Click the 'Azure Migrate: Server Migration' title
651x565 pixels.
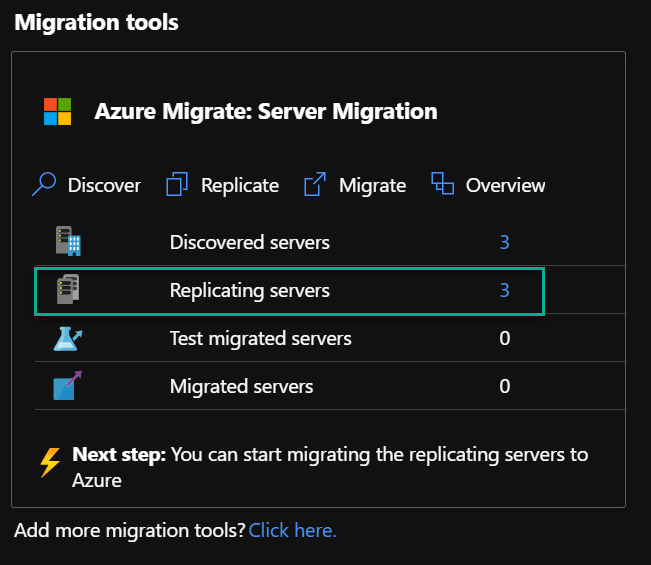[x=266, y=111]
